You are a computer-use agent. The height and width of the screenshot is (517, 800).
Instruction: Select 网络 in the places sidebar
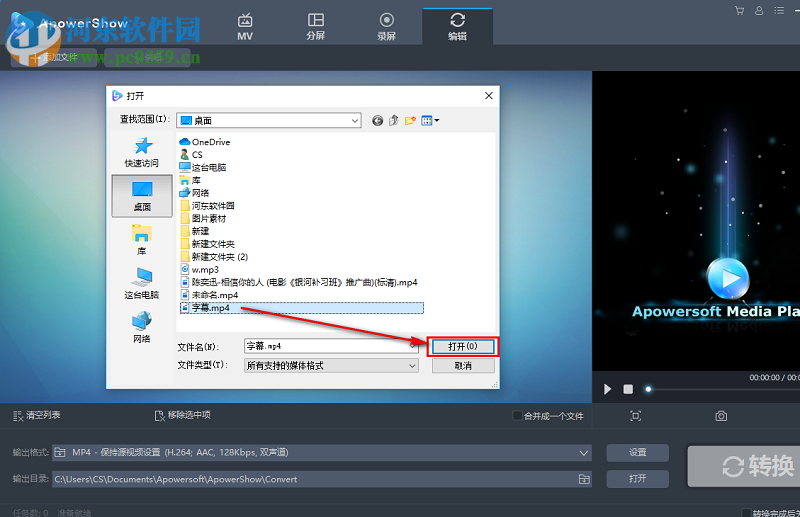point(142,328)
